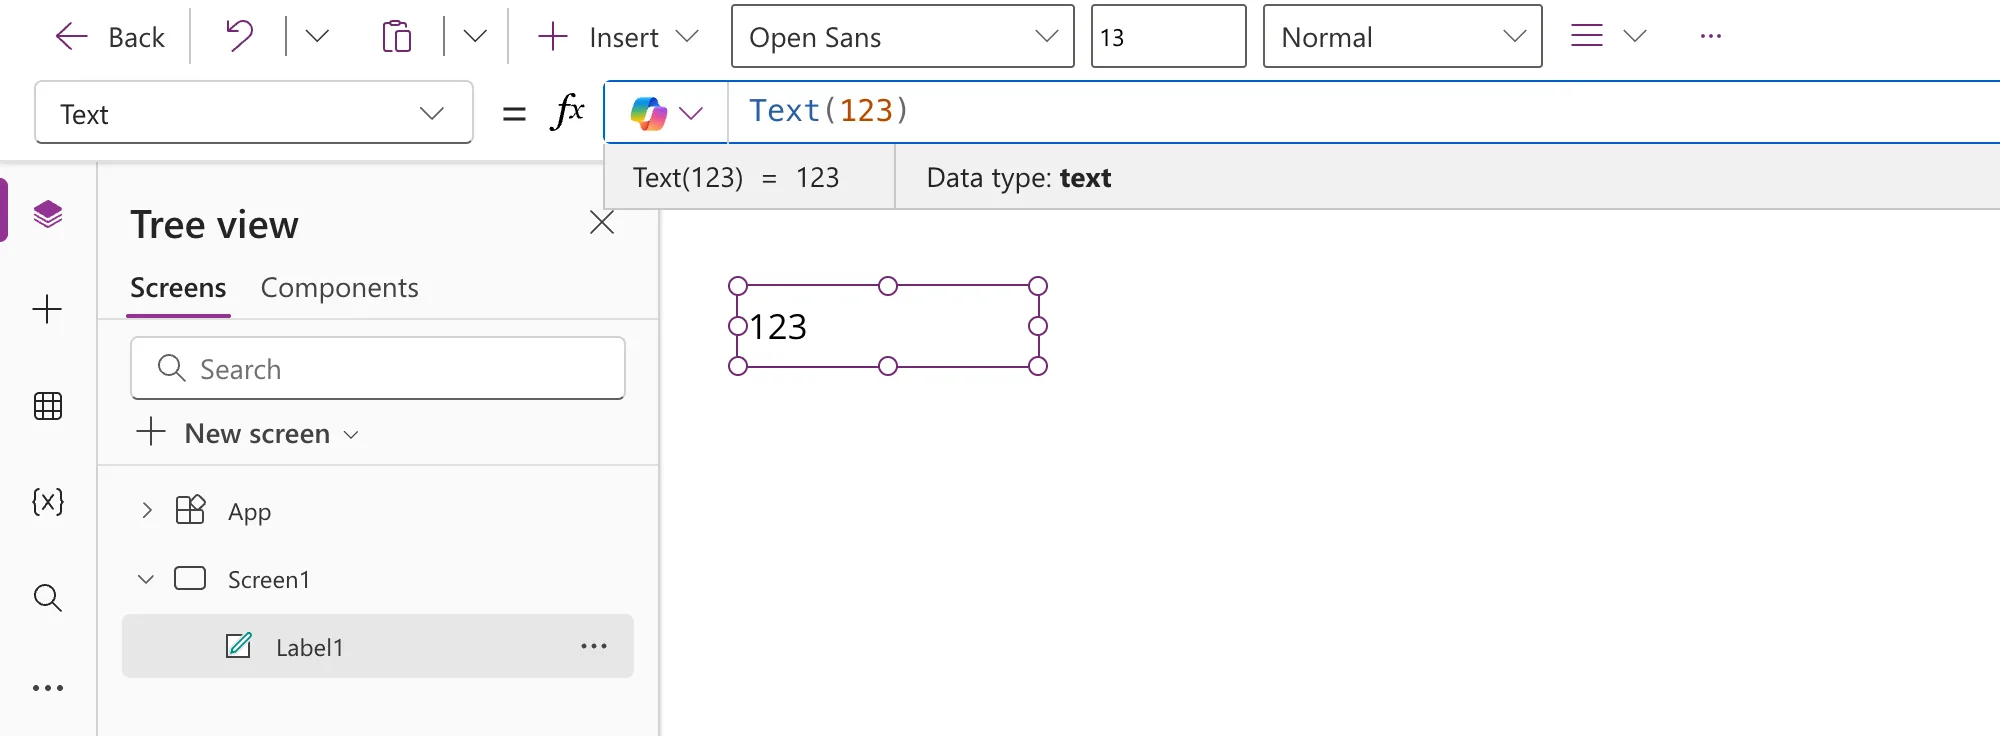Open the sidebar more options ellipsis
2000x736 pixels.
pos(48,688)
